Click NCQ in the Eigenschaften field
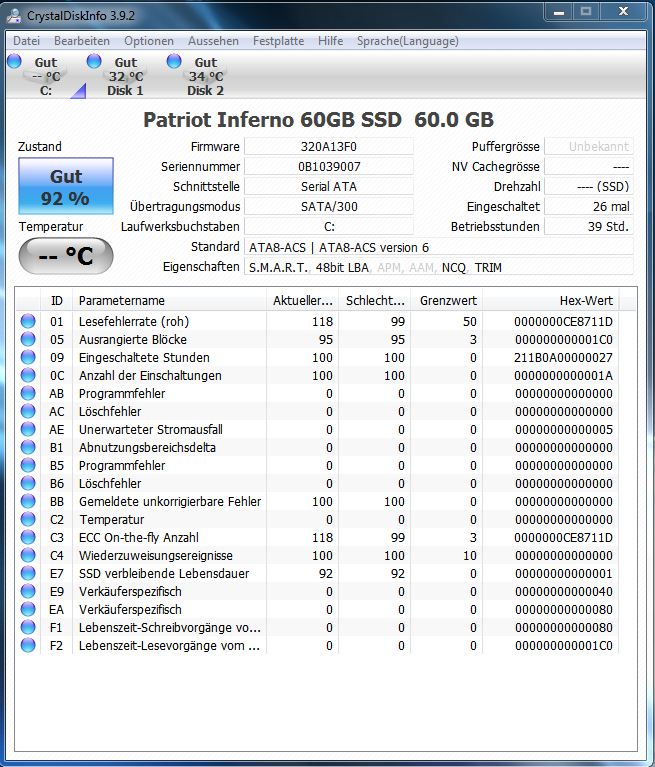This screenshot has width=655, height=767. click(x=453, y=268)
